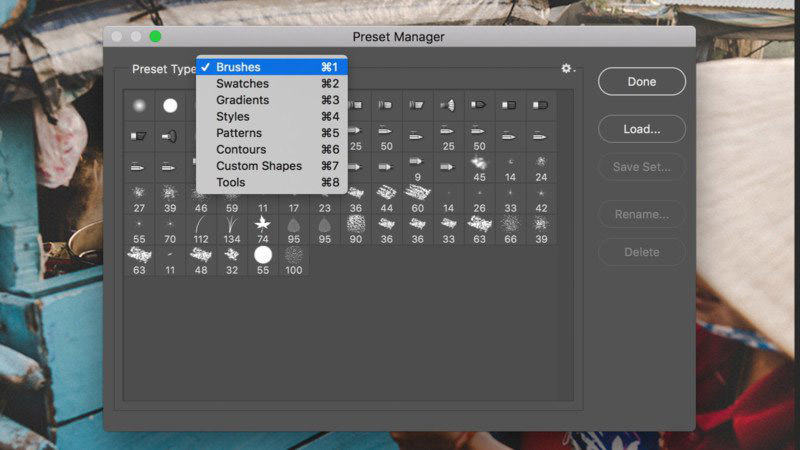Click the Done button

[x=641, y=82]
